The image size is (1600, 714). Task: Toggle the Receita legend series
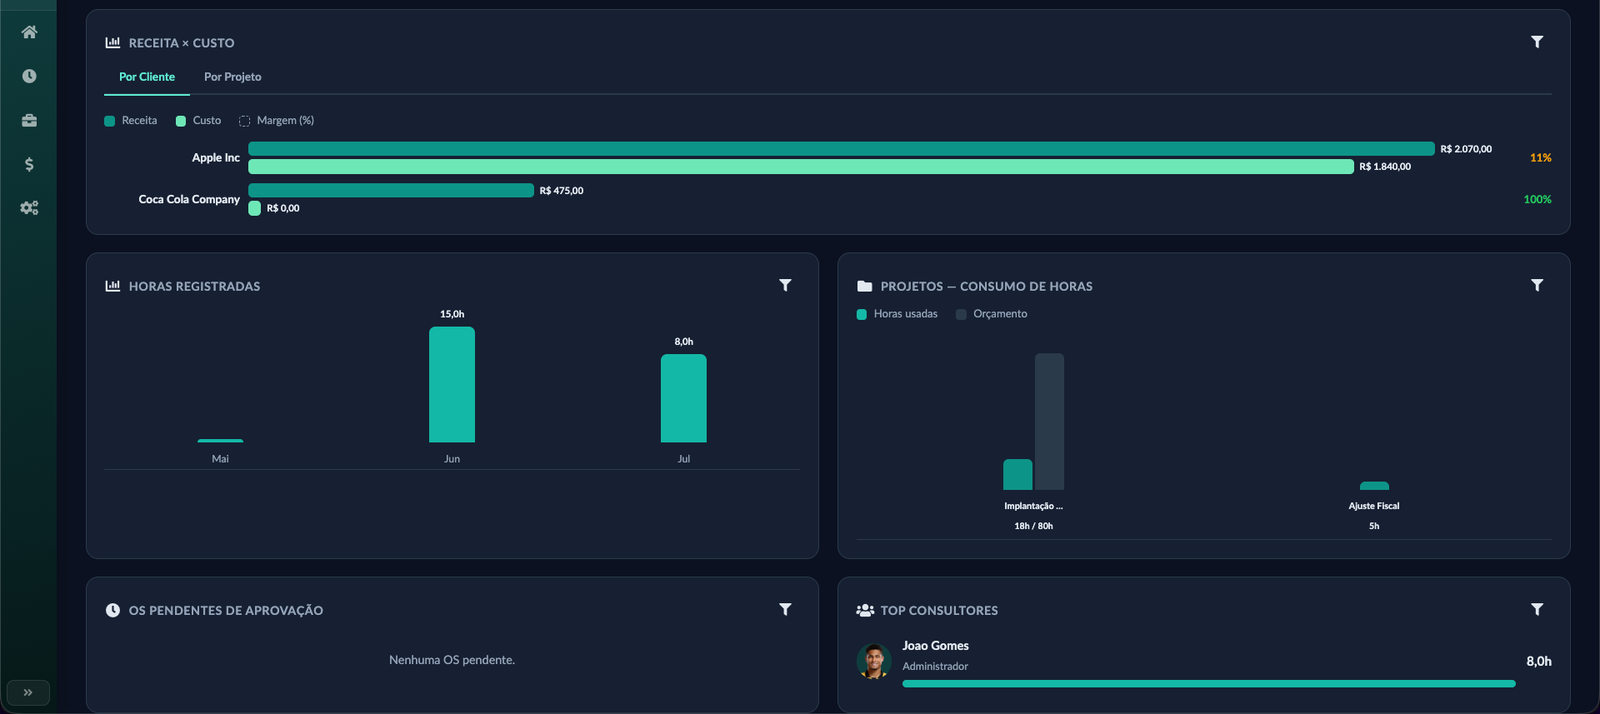click(x=131, y=121)
